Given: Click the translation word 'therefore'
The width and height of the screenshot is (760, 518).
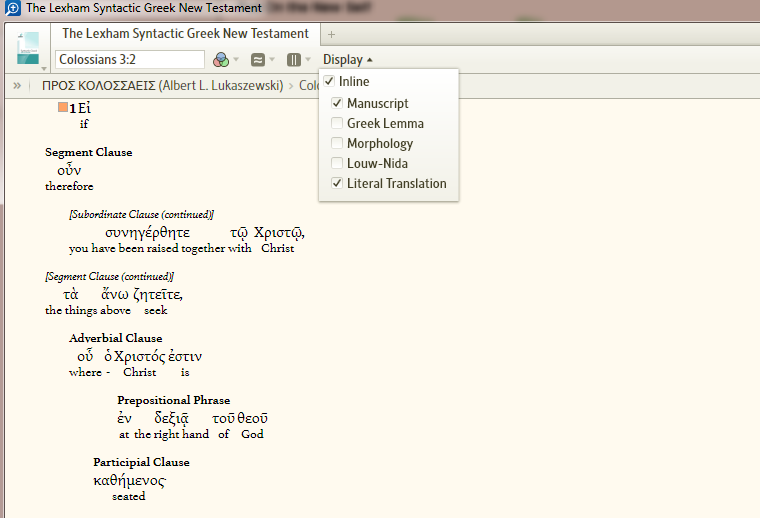Looking at the screenshot, I should [x=69, y=187].
